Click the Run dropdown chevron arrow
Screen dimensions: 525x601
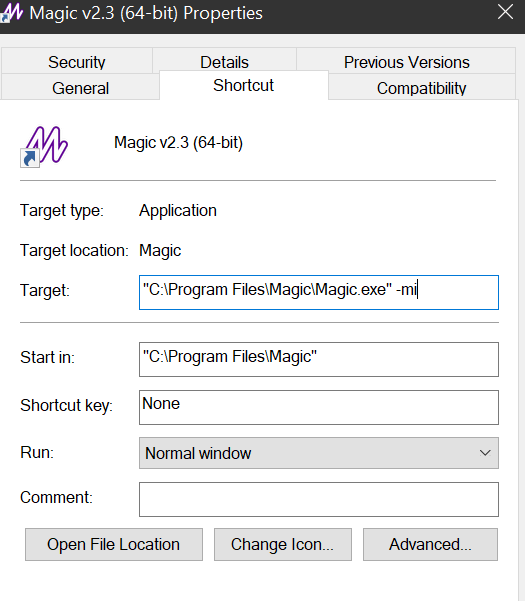point(485,453)
